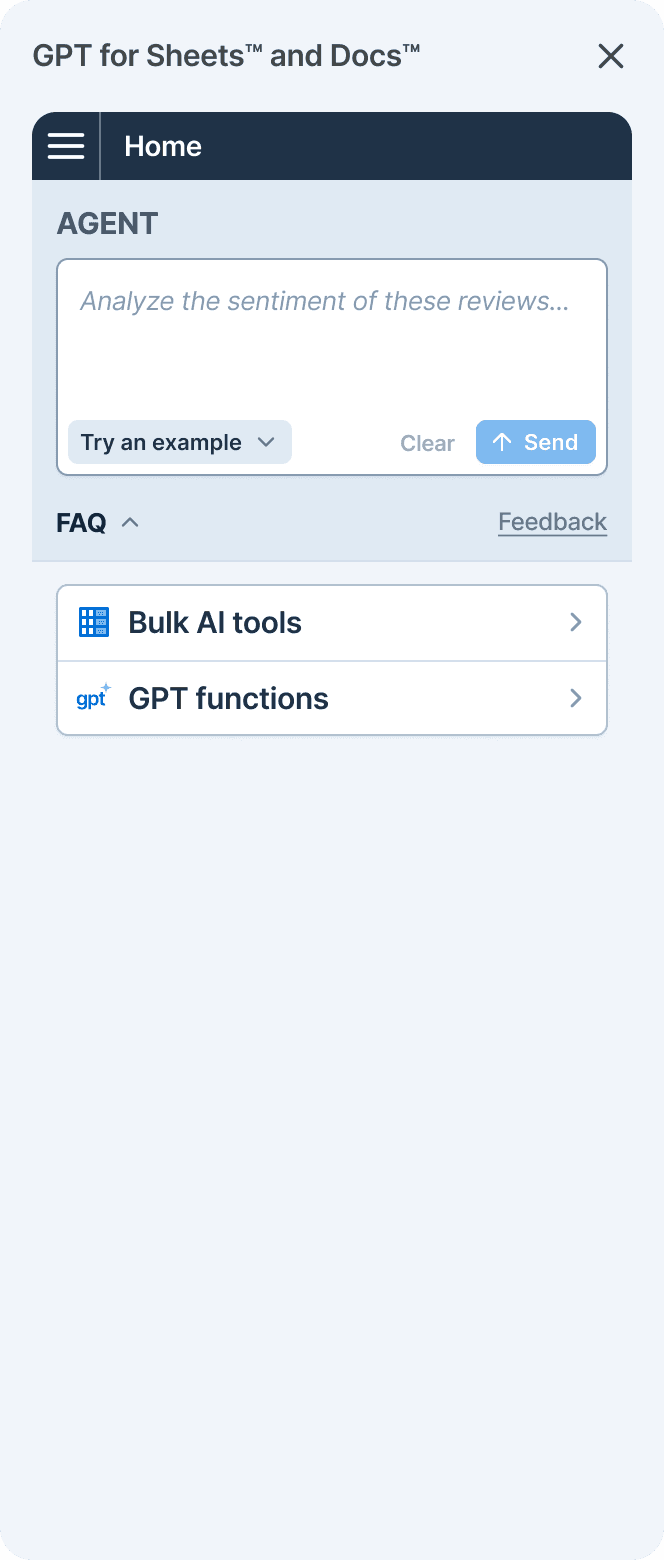
Task: Click the upward arrow inside the Send button
Action: point(503,441)
